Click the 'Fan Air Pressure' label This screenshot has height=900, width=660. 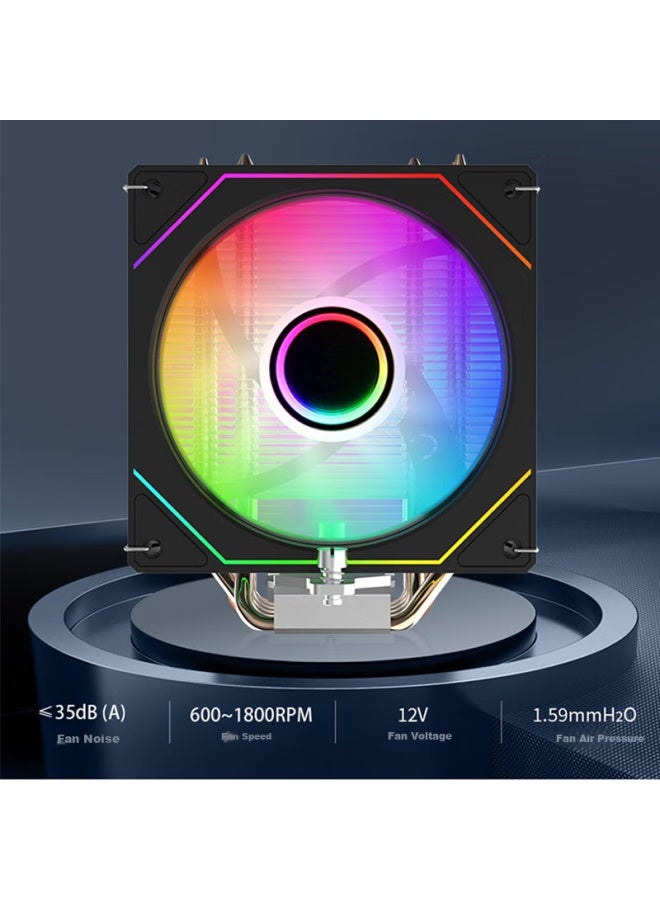[600, 738]
